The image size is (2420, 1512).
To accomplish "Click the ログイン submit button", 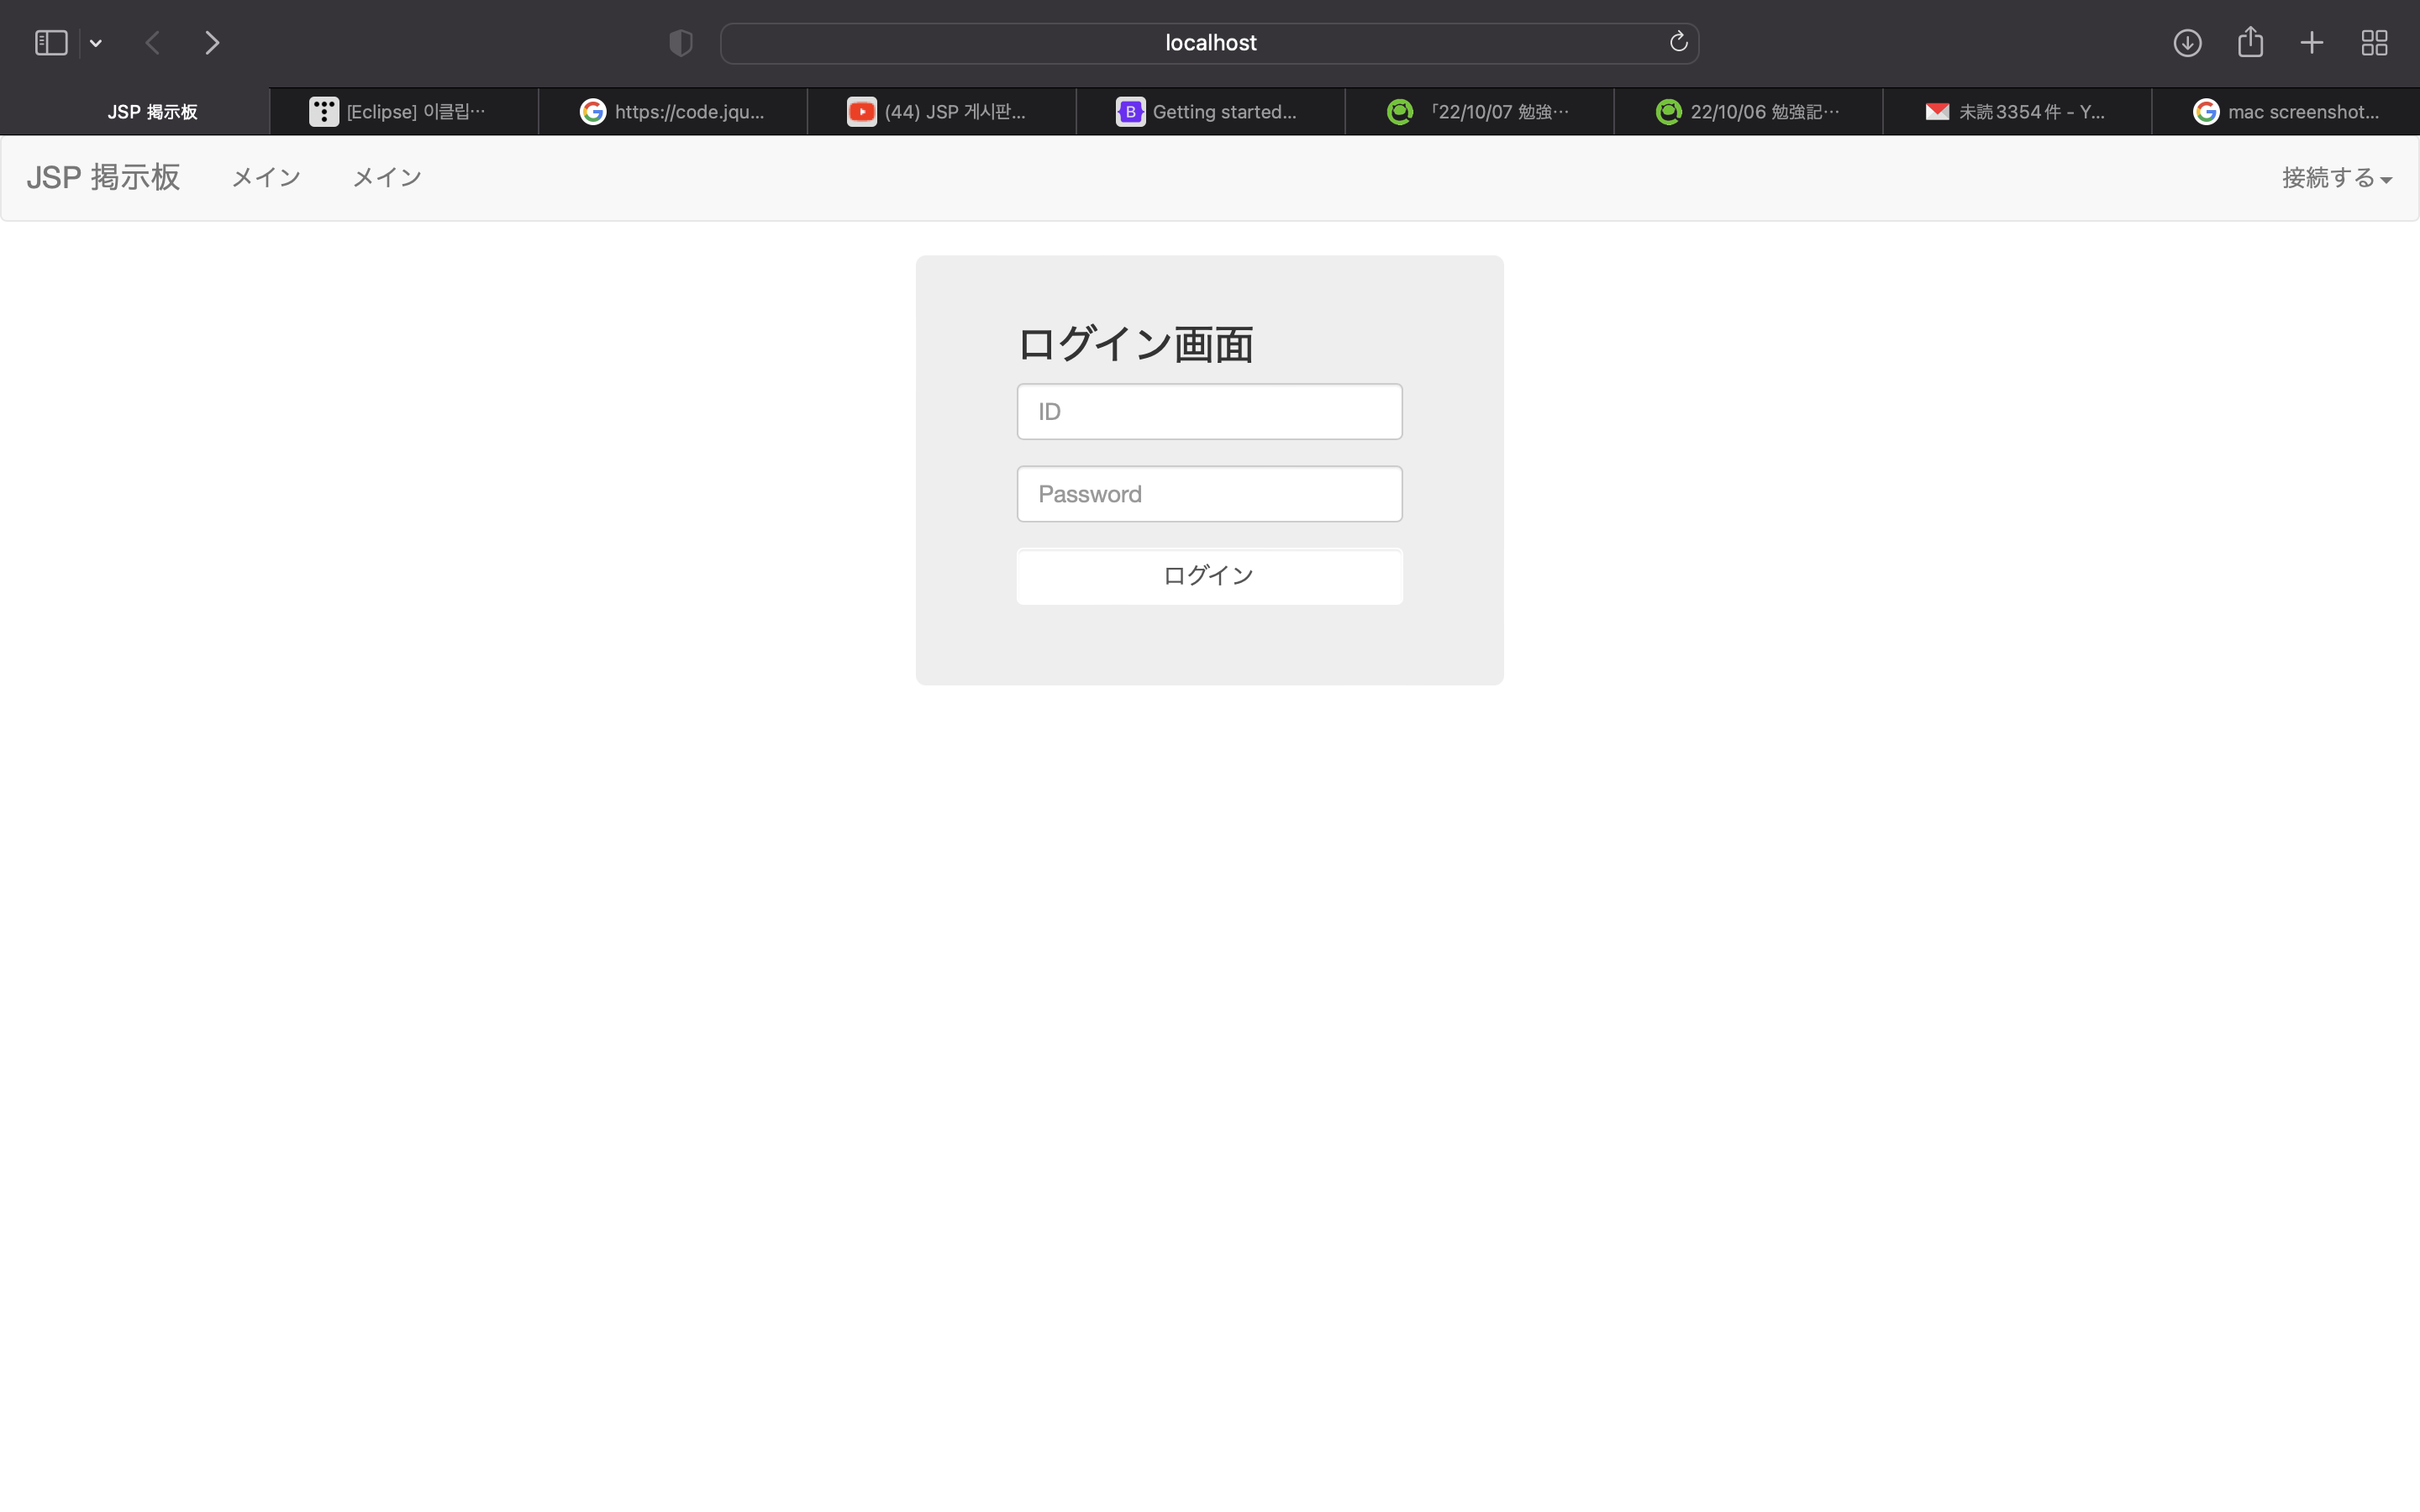I will 1210,576.
